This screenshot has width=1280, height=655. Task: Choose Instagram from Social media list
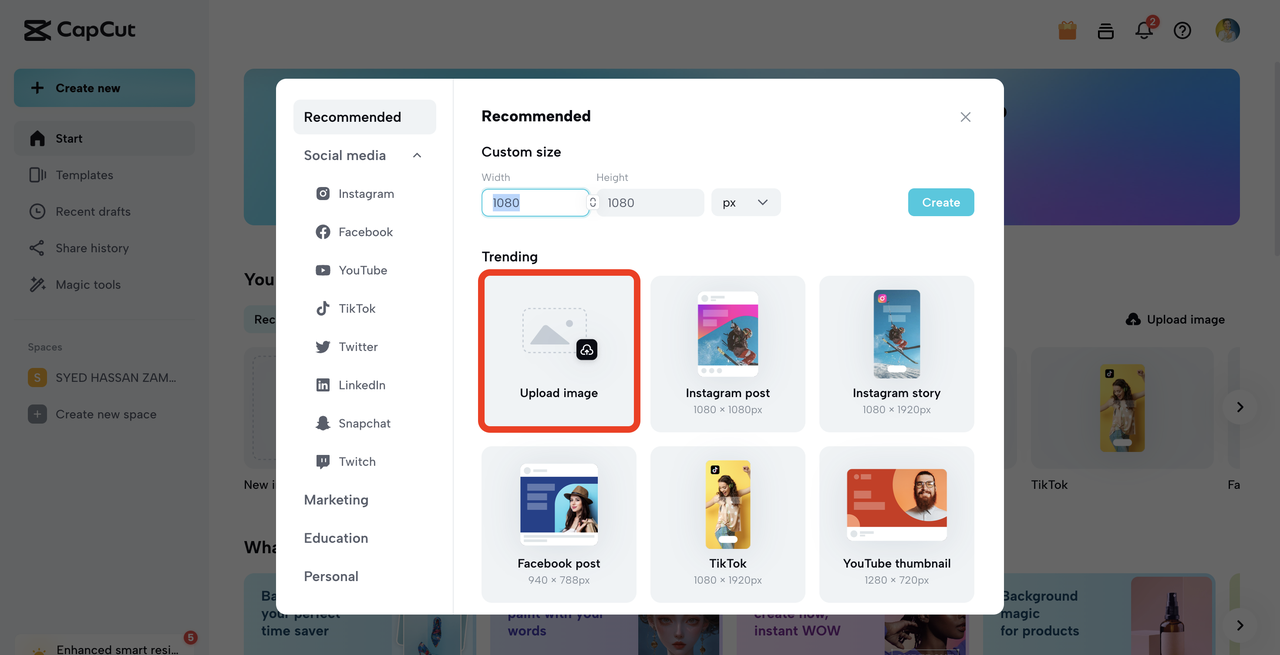365,194
